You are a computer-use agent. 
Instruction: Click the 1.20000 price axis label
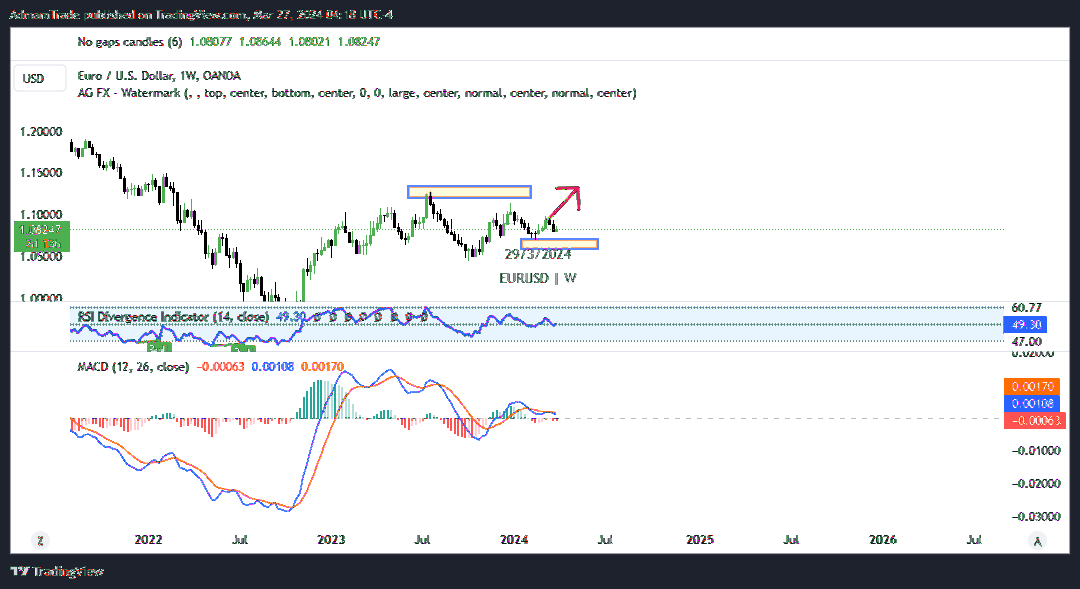point(41,132)
